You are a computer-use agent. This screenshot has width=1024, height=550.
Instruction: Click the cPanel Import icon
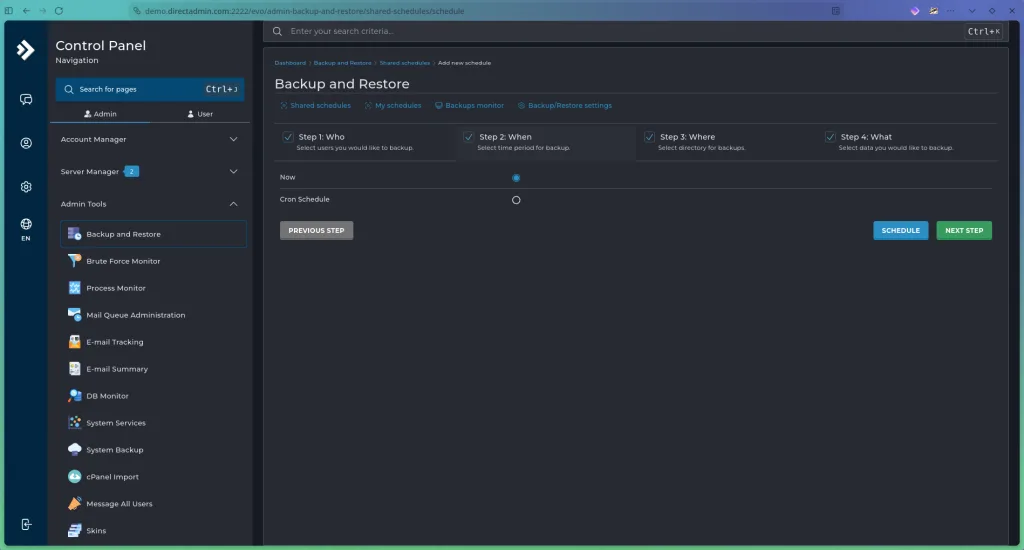pyautogui.click(x=74, y=477)
